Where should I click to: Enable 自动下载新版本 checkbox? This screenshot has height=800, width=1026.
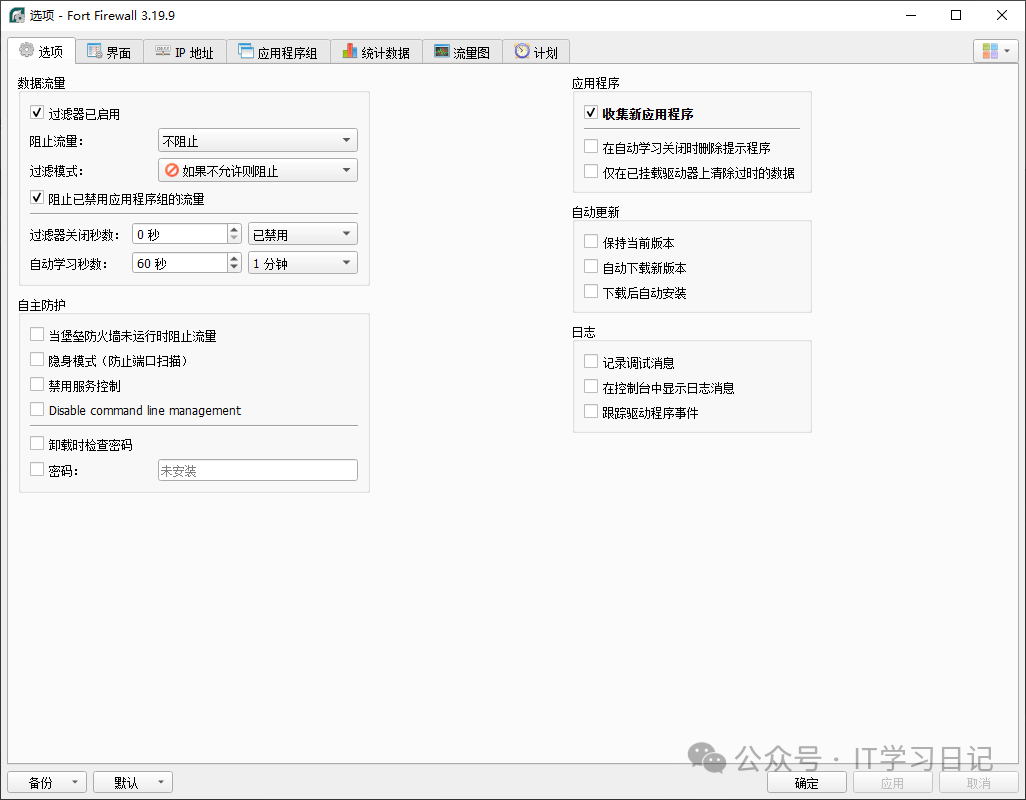coord(591,267)
